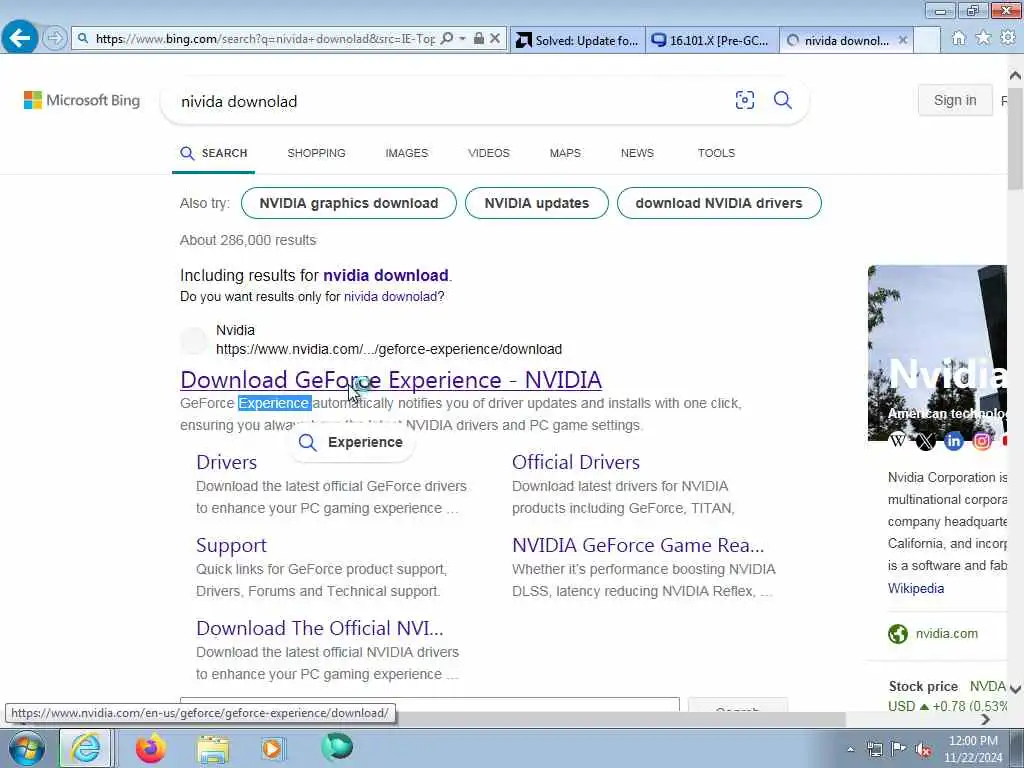Open the 'Official Drivers' sublink
Viewport: 1024px width, 768px height.
[x=575, y=462]
